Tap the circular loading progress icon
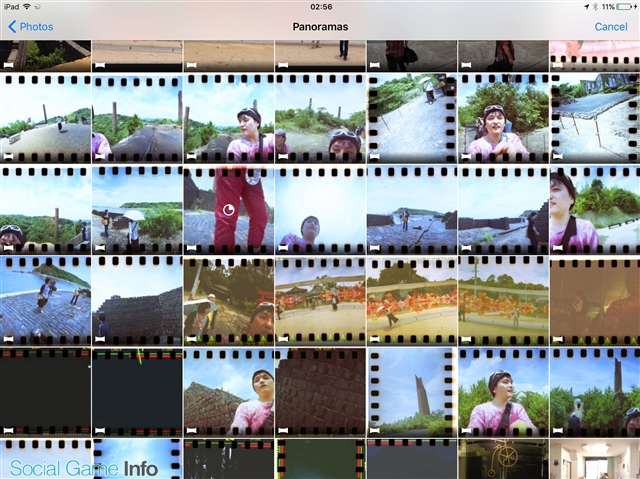 tap(229, 210)
